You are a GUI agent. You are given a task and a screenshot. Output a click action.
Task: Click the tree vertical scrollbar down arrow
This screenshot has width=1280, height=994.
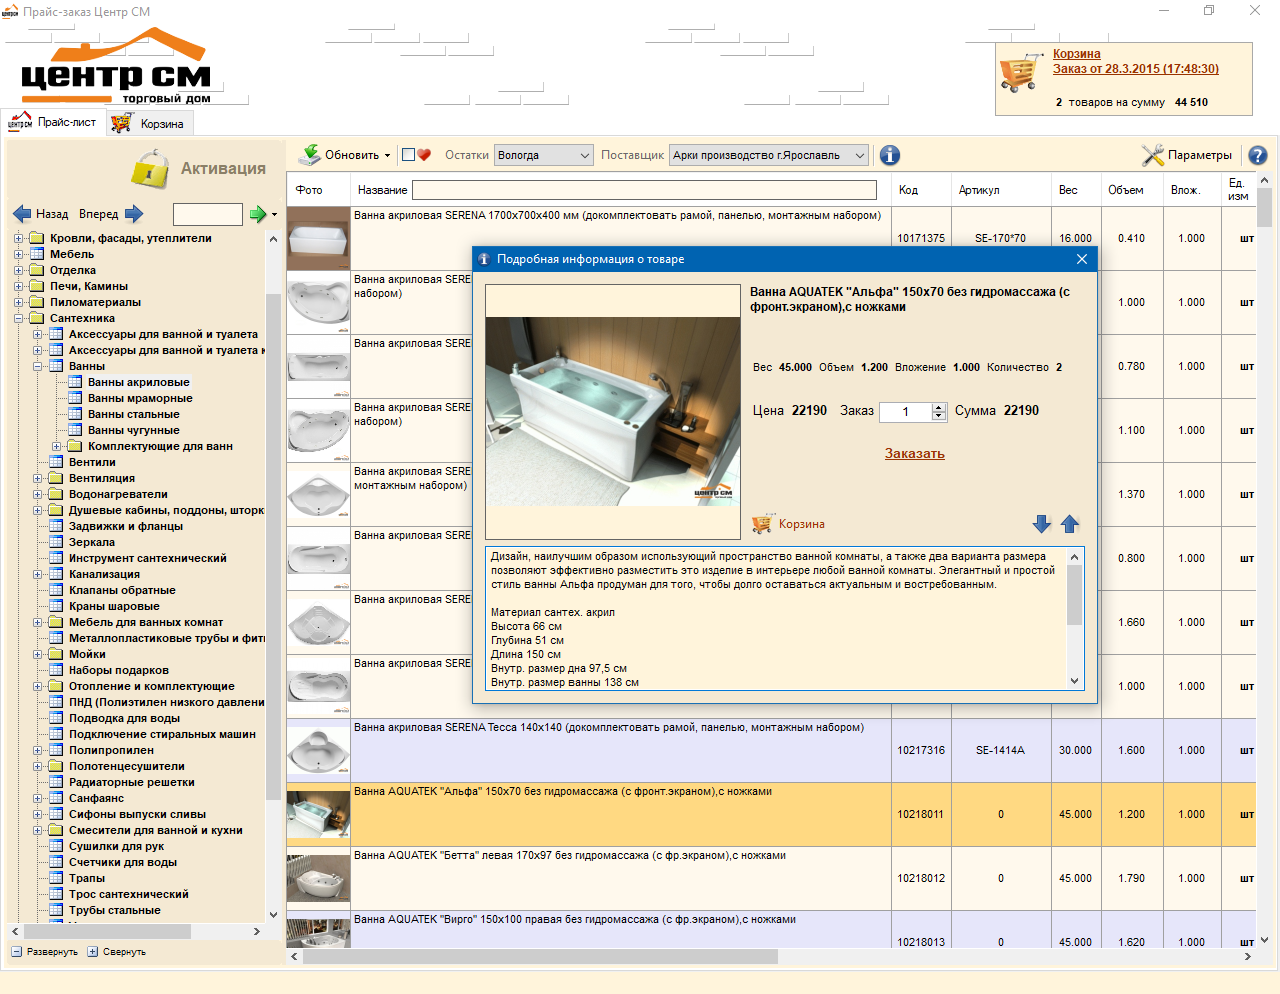click(x=273, y=915)
